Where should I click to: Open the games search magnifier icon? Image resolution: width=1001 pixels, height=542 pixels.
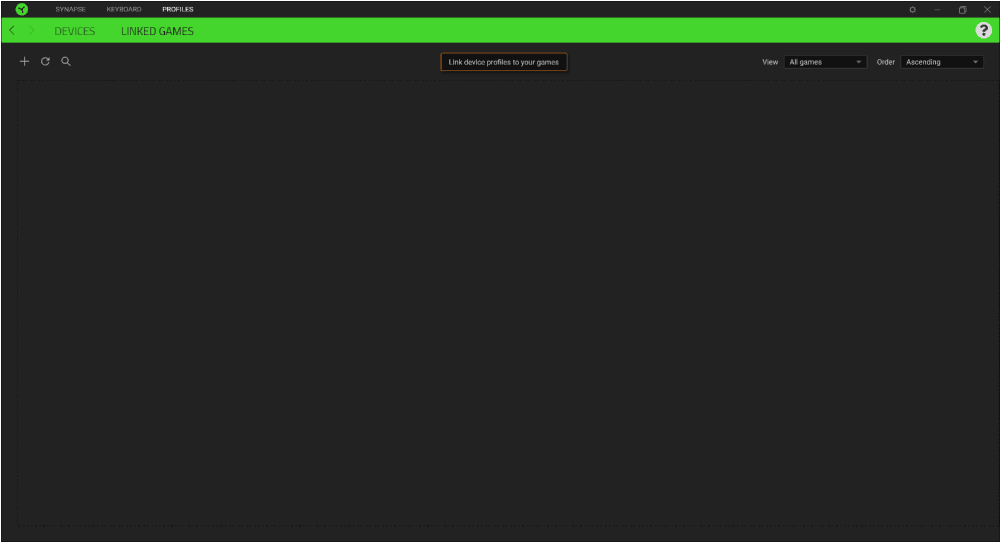point(66,62)
